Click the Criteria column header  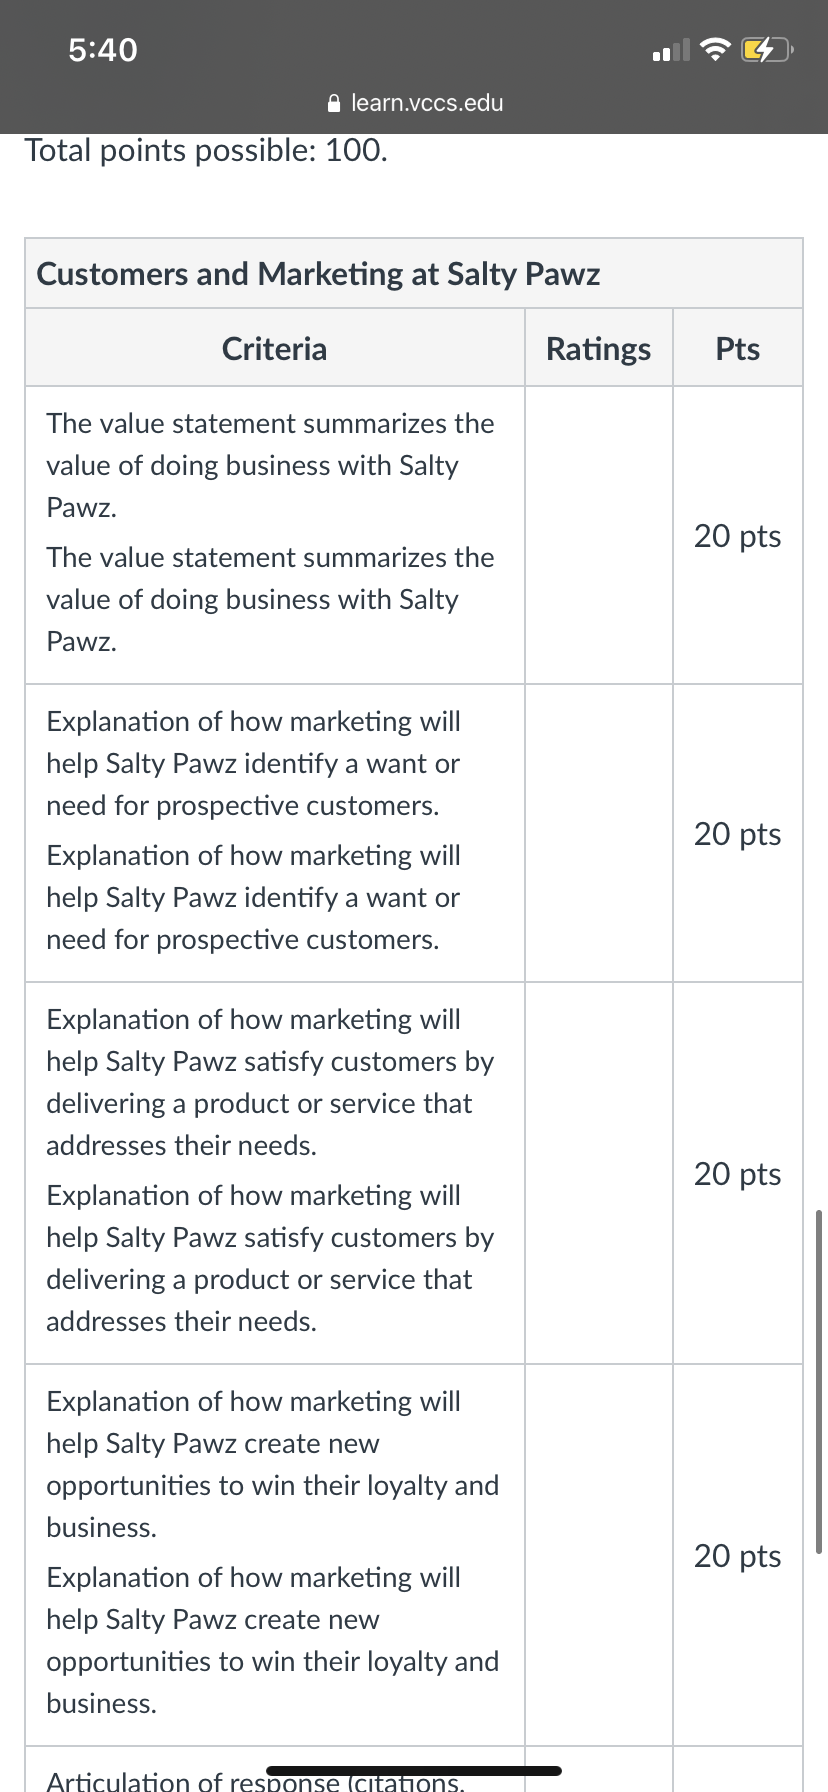274,348
